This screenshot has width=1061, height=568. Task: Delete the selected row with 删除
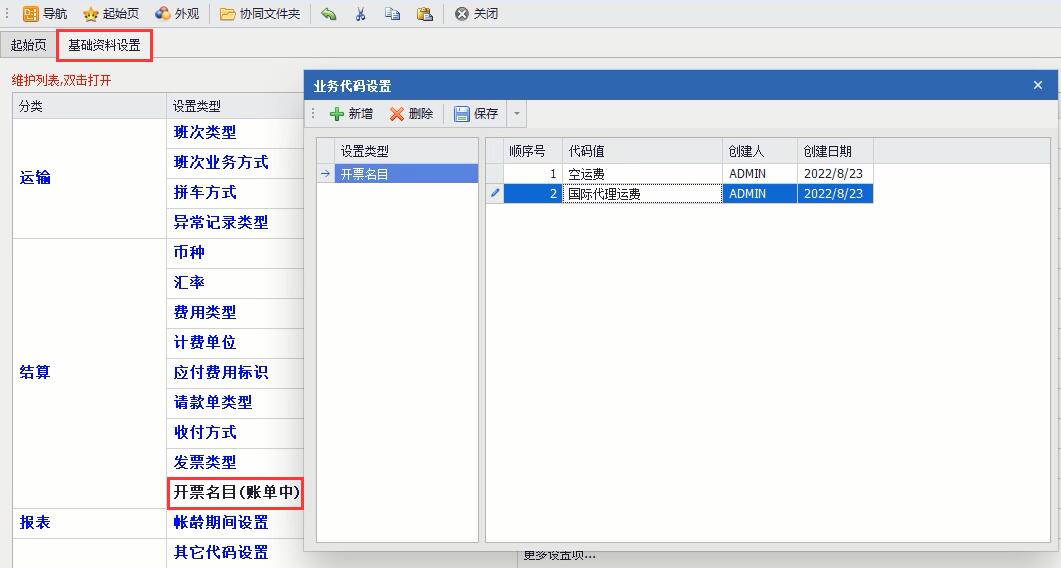coord(411,114)
